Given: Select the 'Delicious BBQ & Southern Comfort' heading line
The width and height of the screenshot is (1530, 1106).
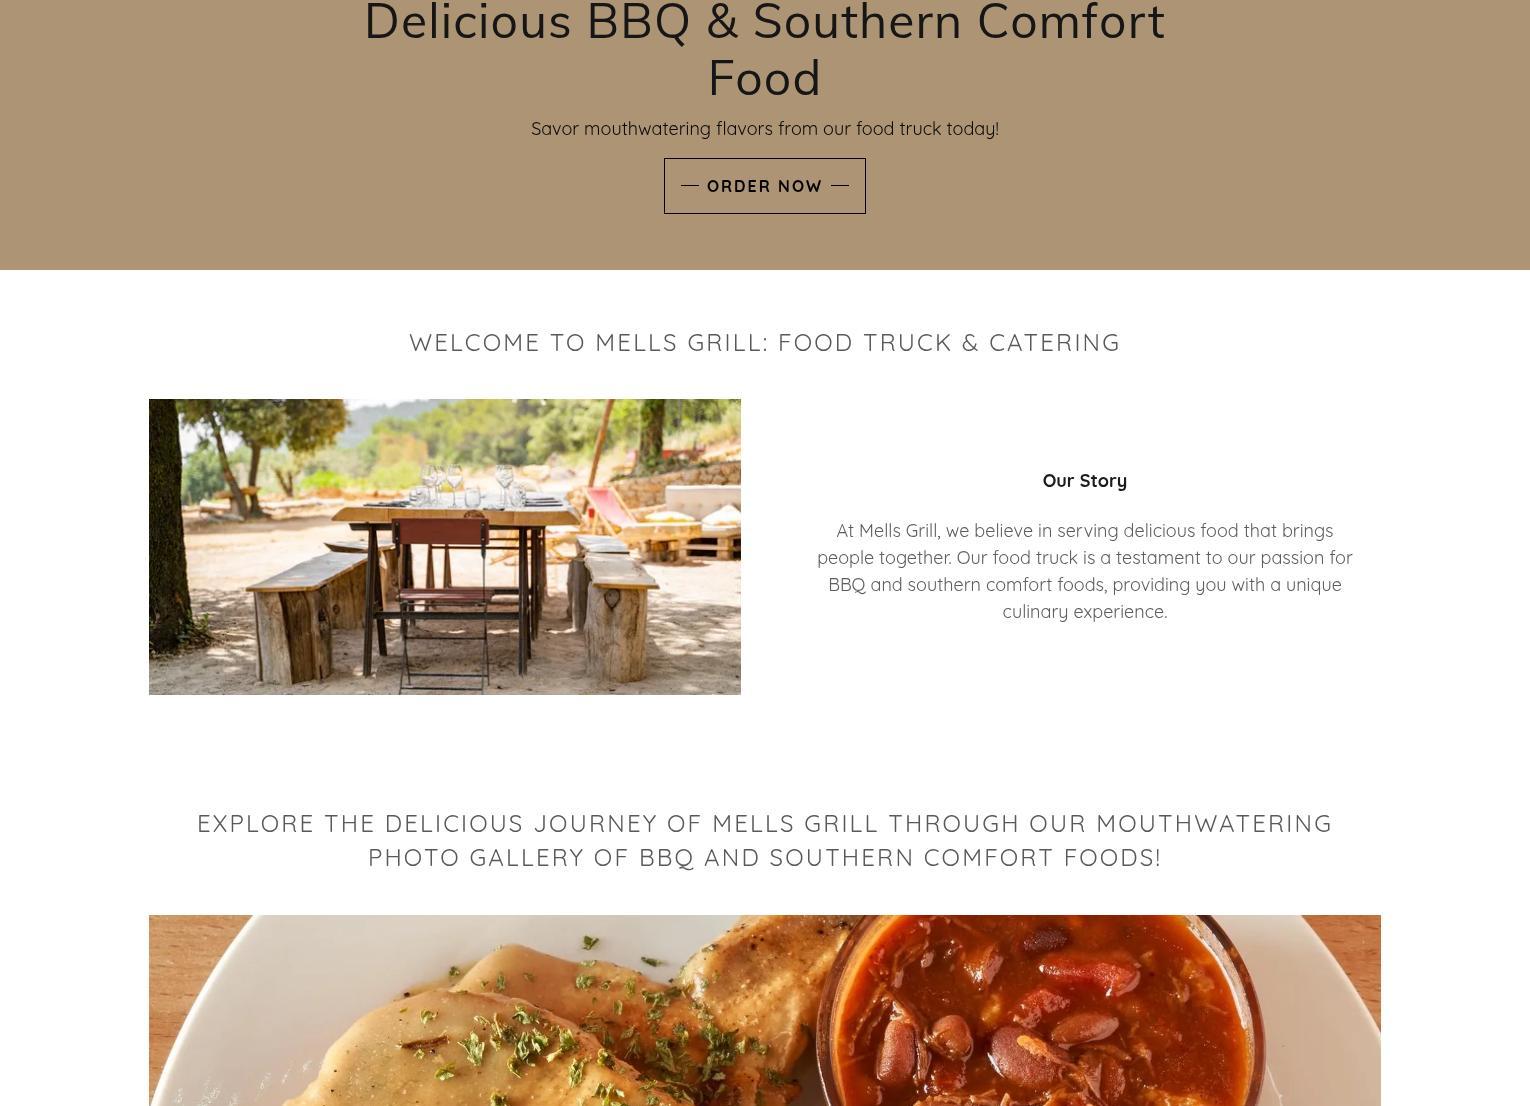Looking at the screenshot, I should (x=765, y=23).
